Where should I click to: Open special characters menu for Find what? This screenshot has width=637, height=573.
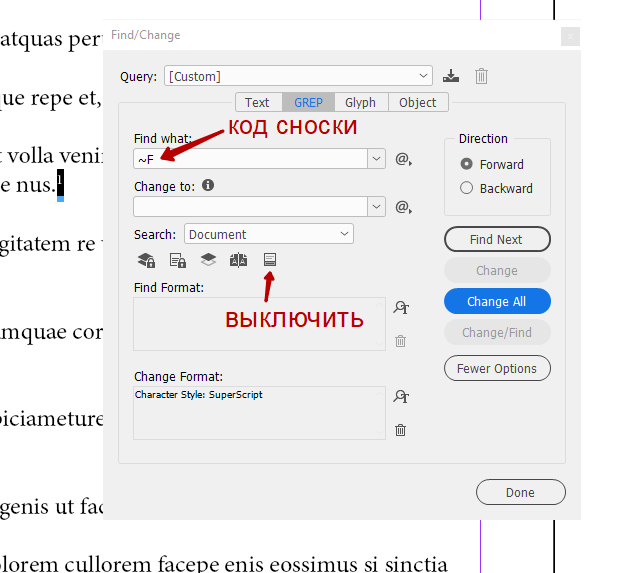coord(403,159)
